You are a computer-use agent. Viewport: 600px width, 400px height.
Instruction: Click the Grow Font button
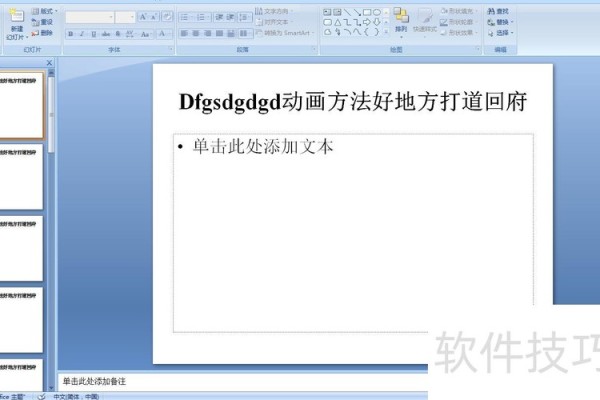pyautogui.click(x=143, y=17)
